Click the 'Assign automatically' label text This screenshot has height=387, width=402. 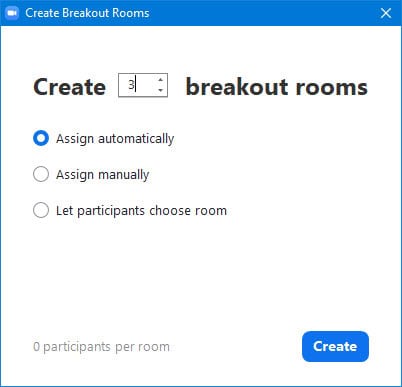tap(115, 139)
